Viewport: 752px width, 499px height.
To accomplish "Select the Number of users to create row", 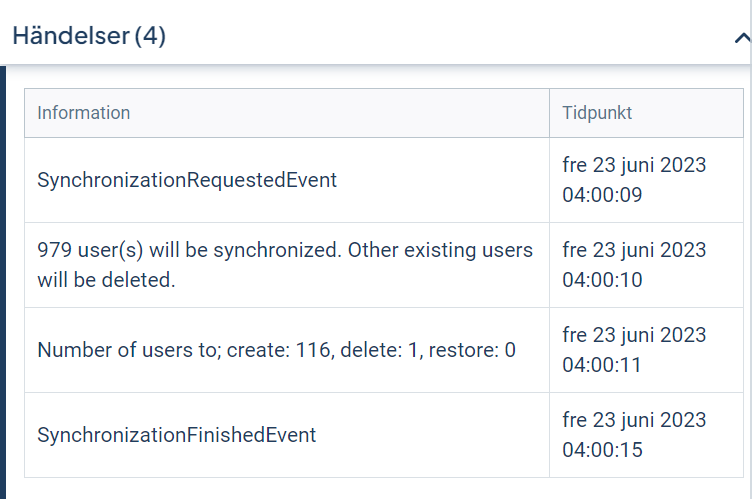I will [x=384, y=350].
